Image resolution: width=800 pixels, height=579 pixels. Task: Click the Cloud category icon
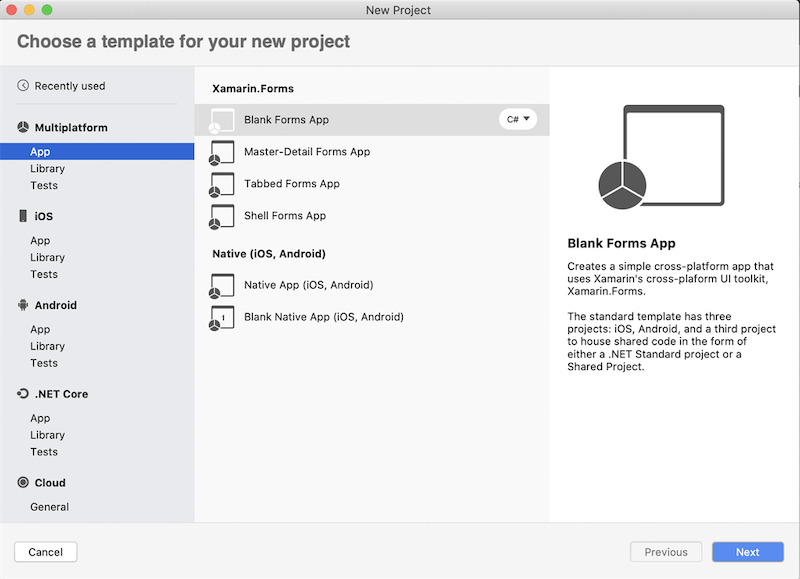tap(23, 482)
